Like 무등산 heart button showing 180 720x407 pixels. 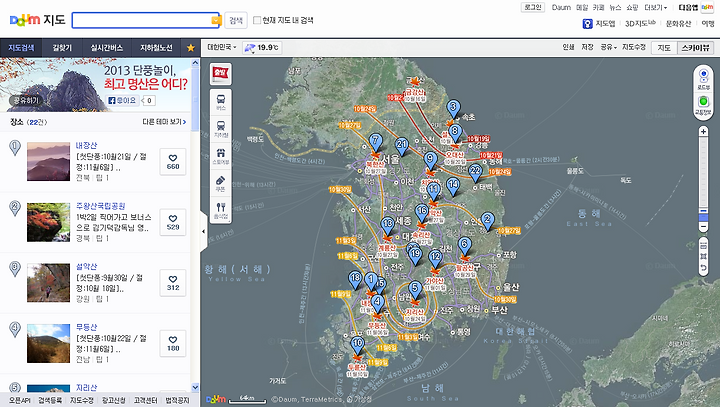(173, 344)
